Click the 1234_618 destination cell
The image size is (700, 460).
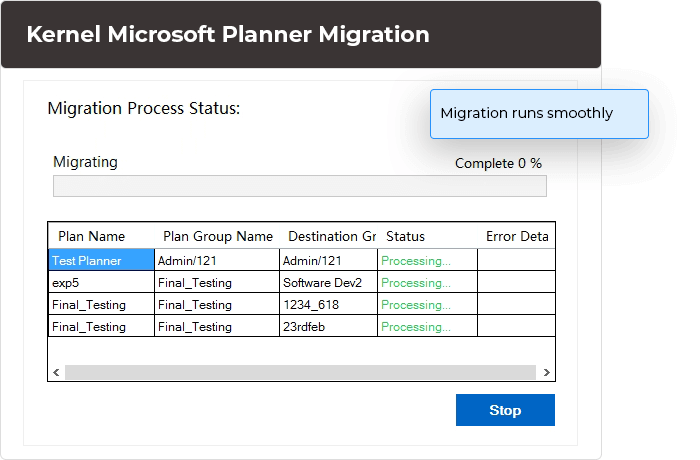[329, 304]
